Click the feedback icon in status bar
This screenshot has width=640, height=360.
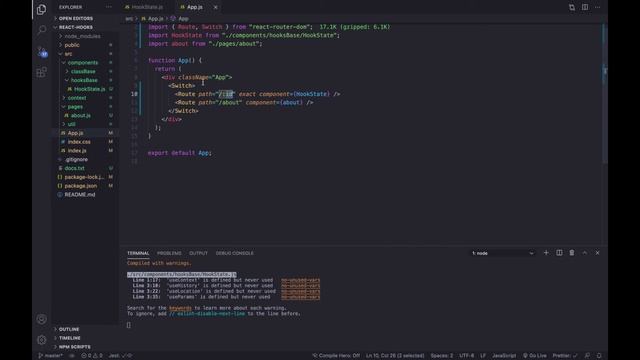(587, 356)
